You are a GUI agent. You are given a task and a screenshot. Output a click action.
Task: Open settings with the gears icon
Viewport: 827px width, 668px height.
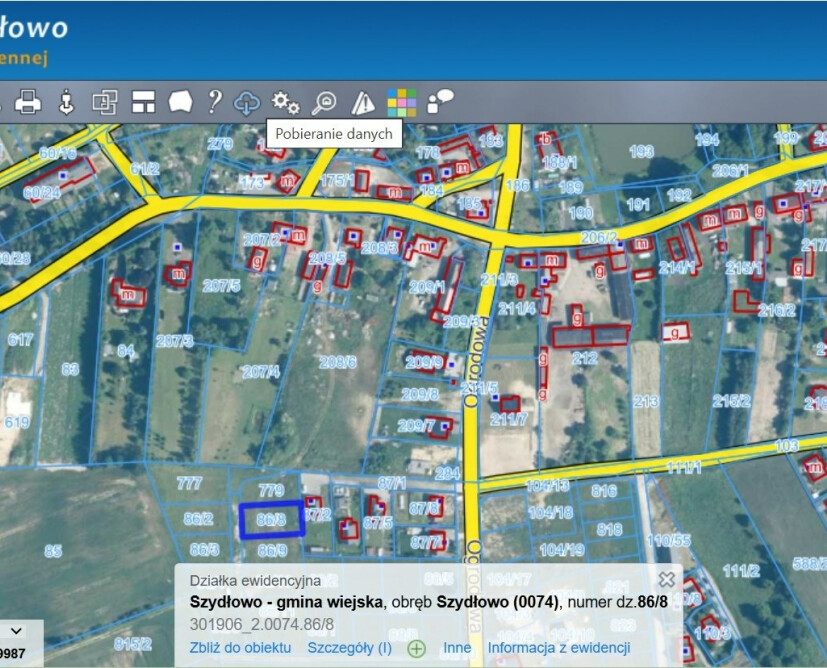click(285, 103)
